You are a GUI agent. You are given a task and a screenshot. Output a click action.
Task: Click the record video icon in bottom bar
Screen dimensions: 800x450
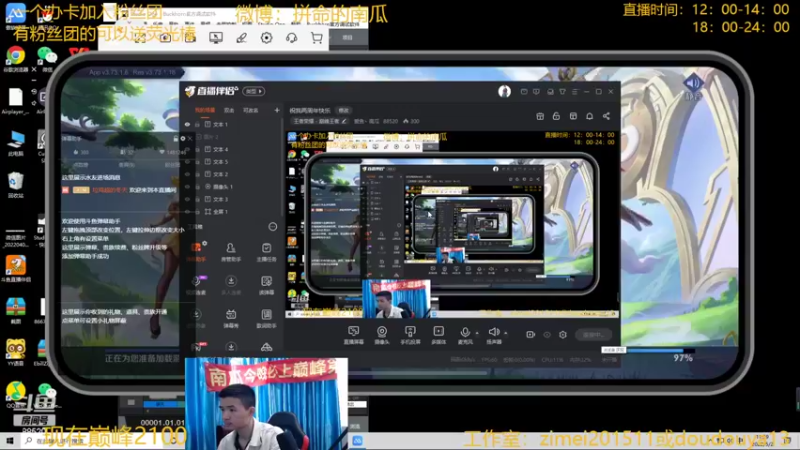530,335
